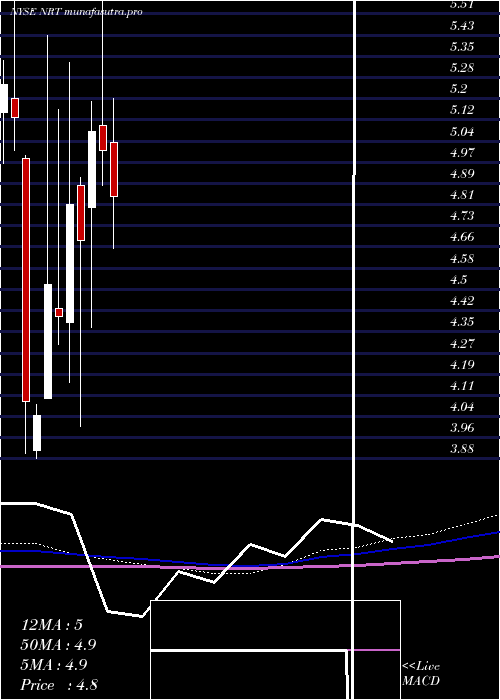
Task: Click the 4.27 price axis label
Action: tap(462, 343)
